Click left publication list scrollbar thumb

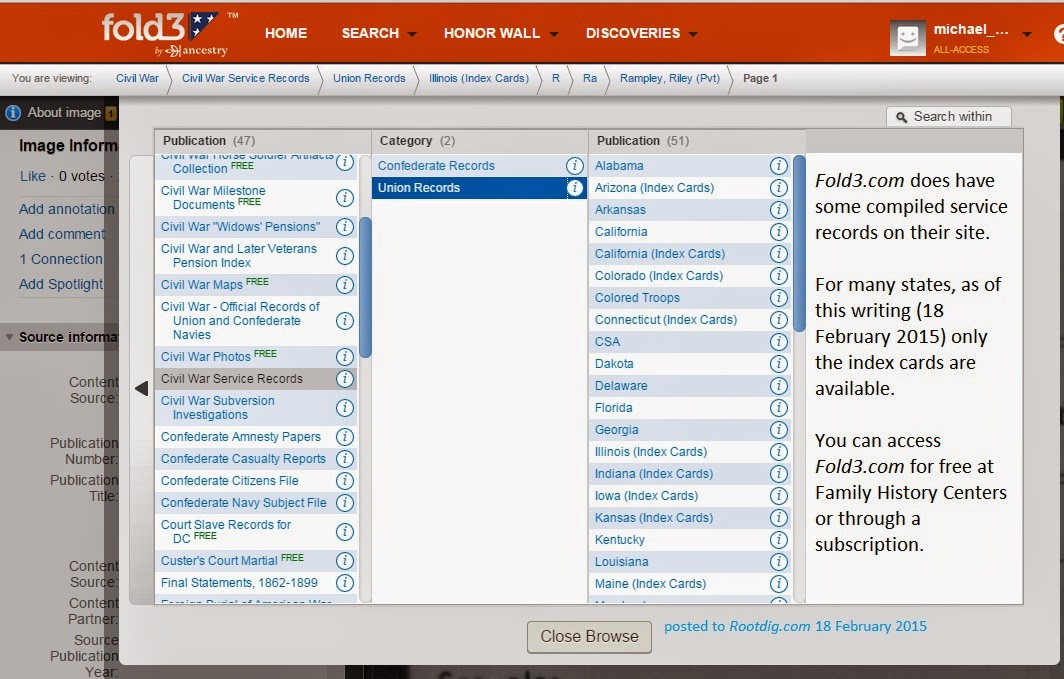(365, 287)
